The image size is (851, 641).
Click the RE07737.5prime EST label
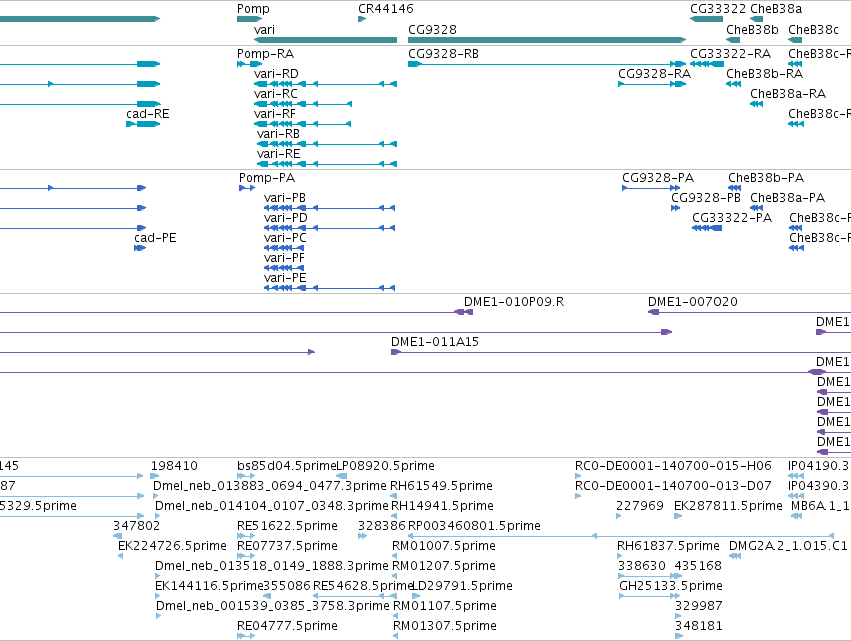[287, 546]
